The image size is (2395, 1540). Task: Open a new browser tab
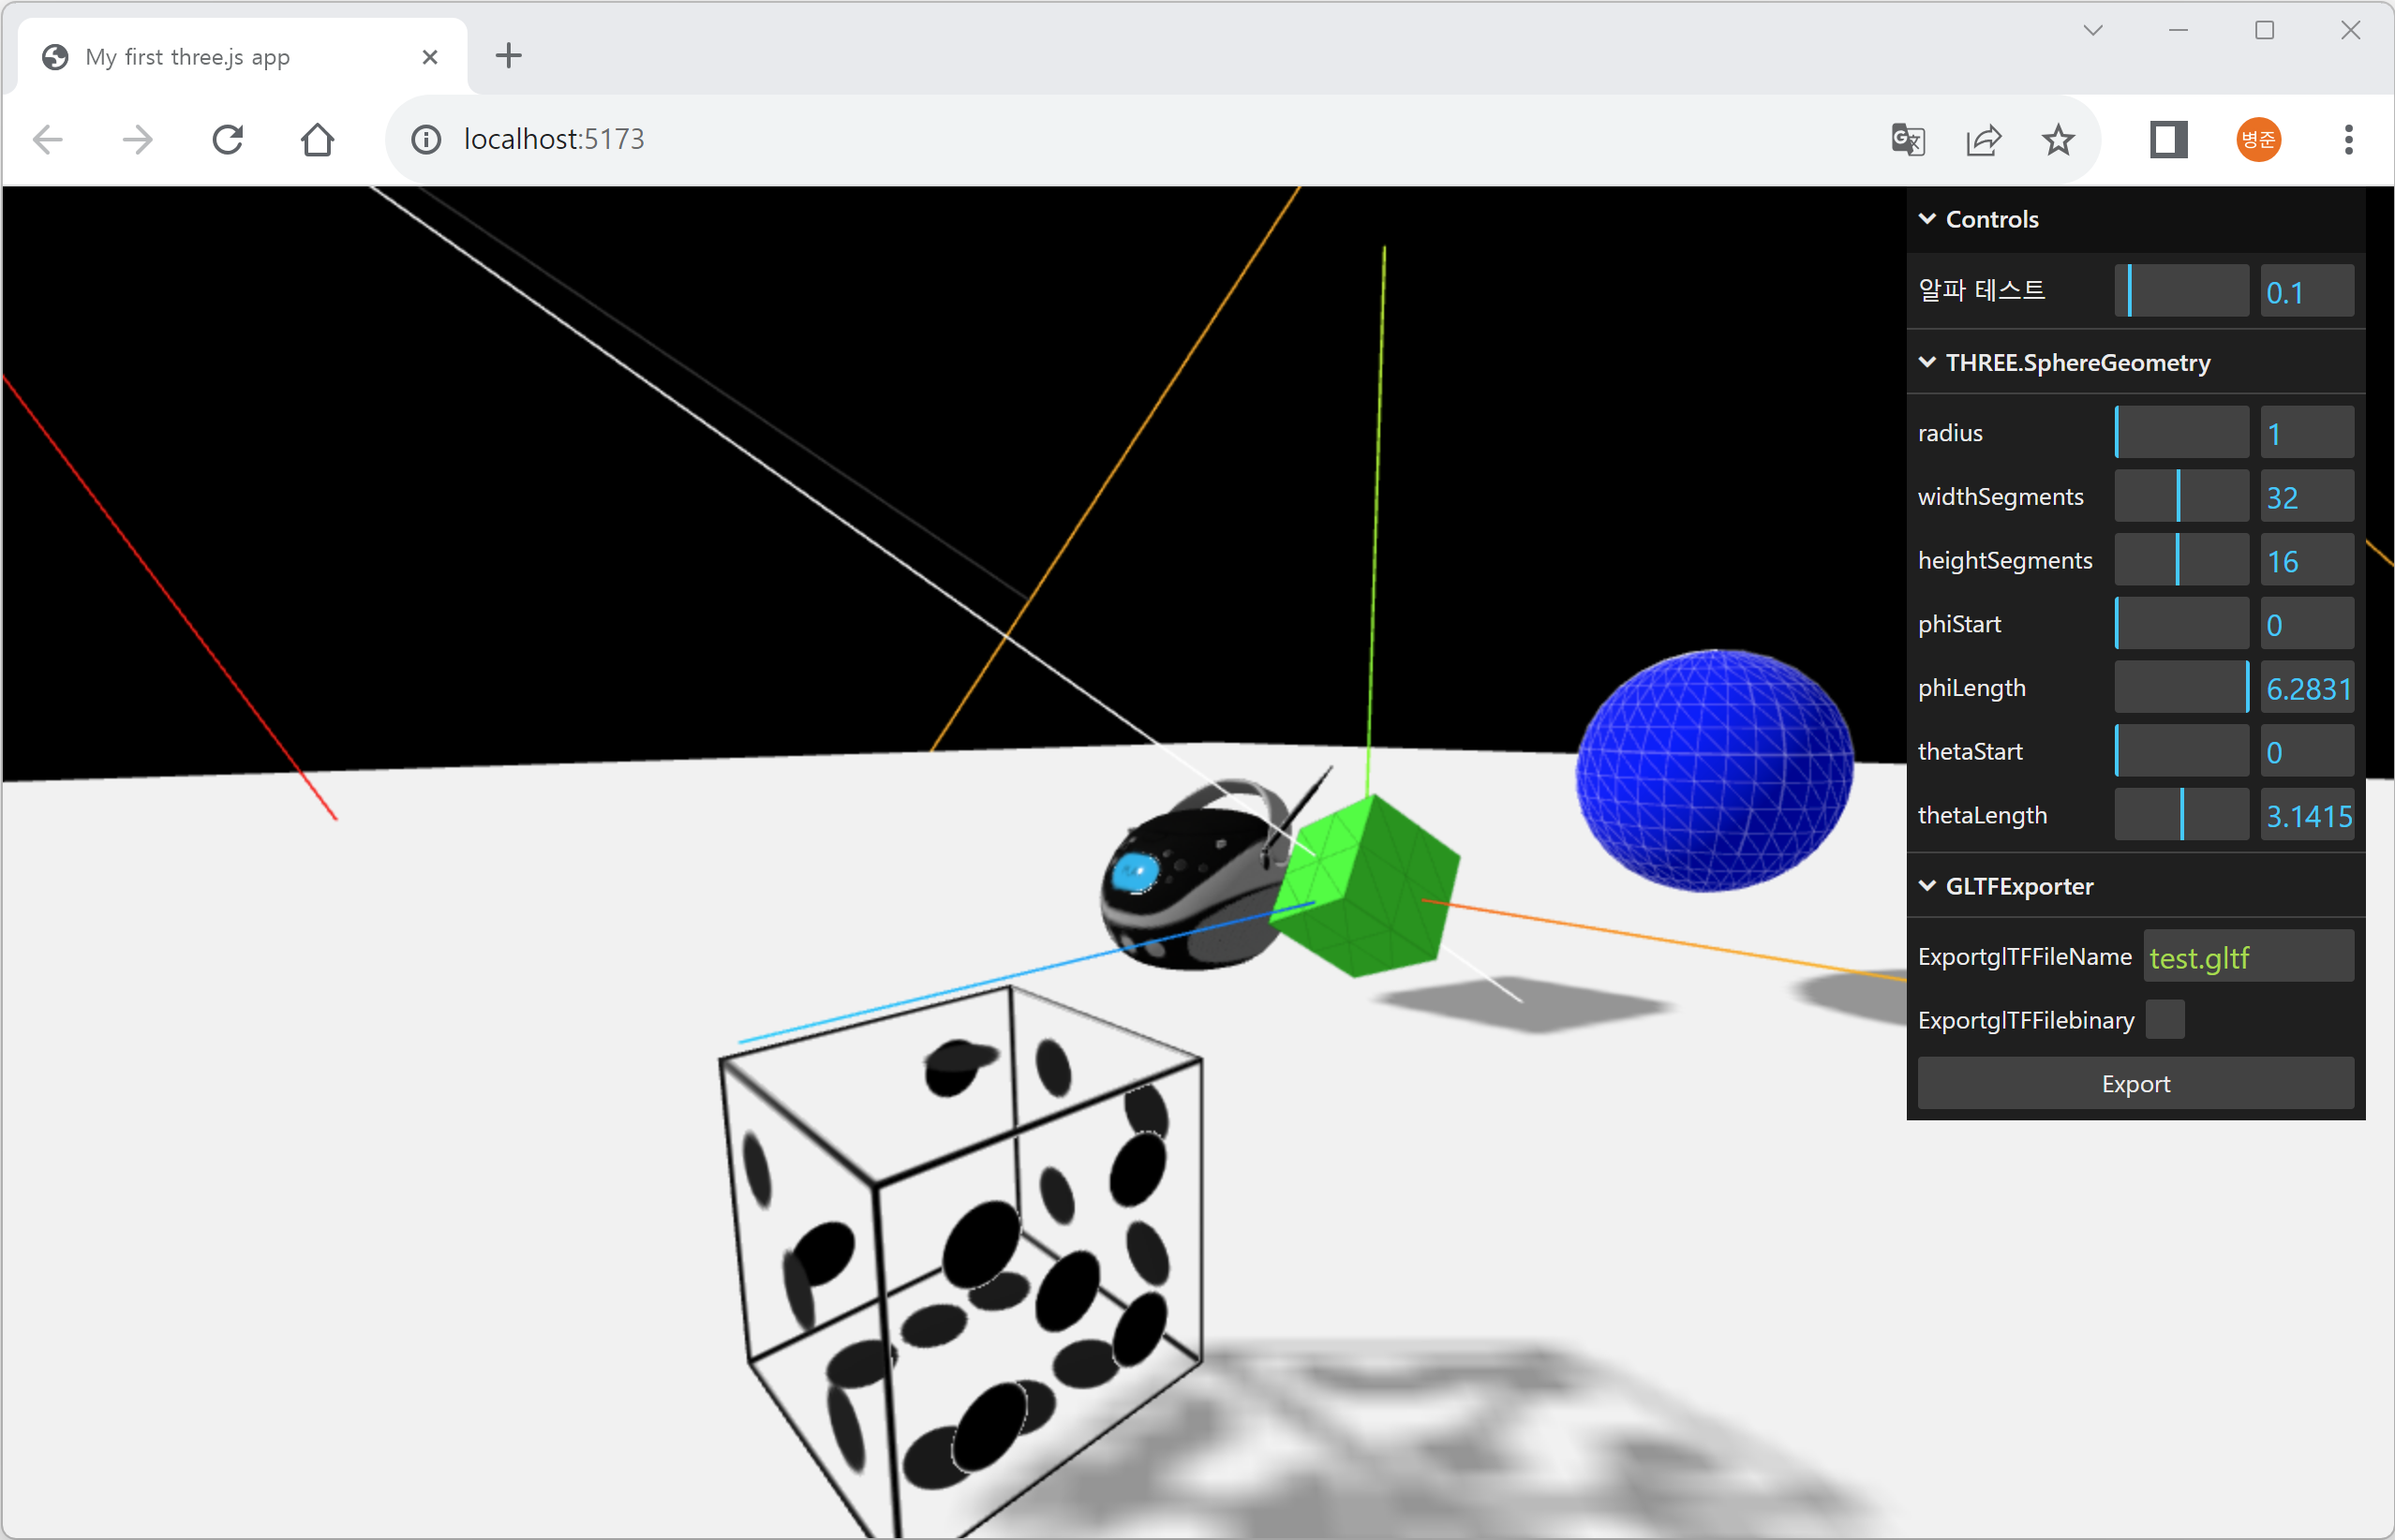(508, 56)
